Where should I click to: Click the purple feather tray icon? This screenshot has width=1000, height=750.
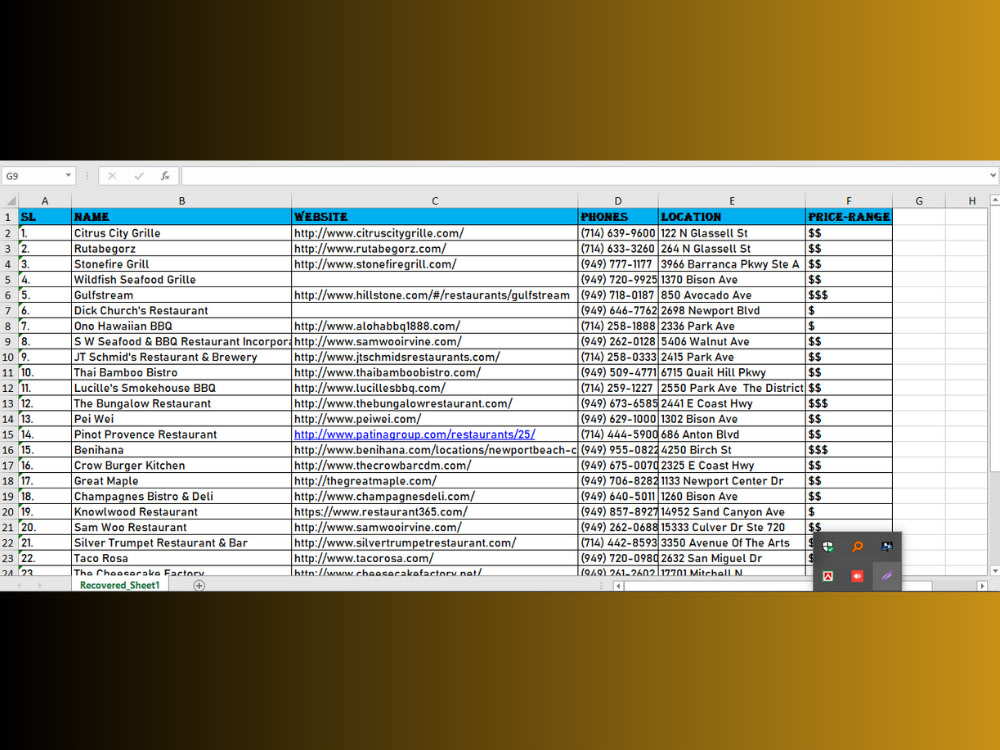click(886, 576)
